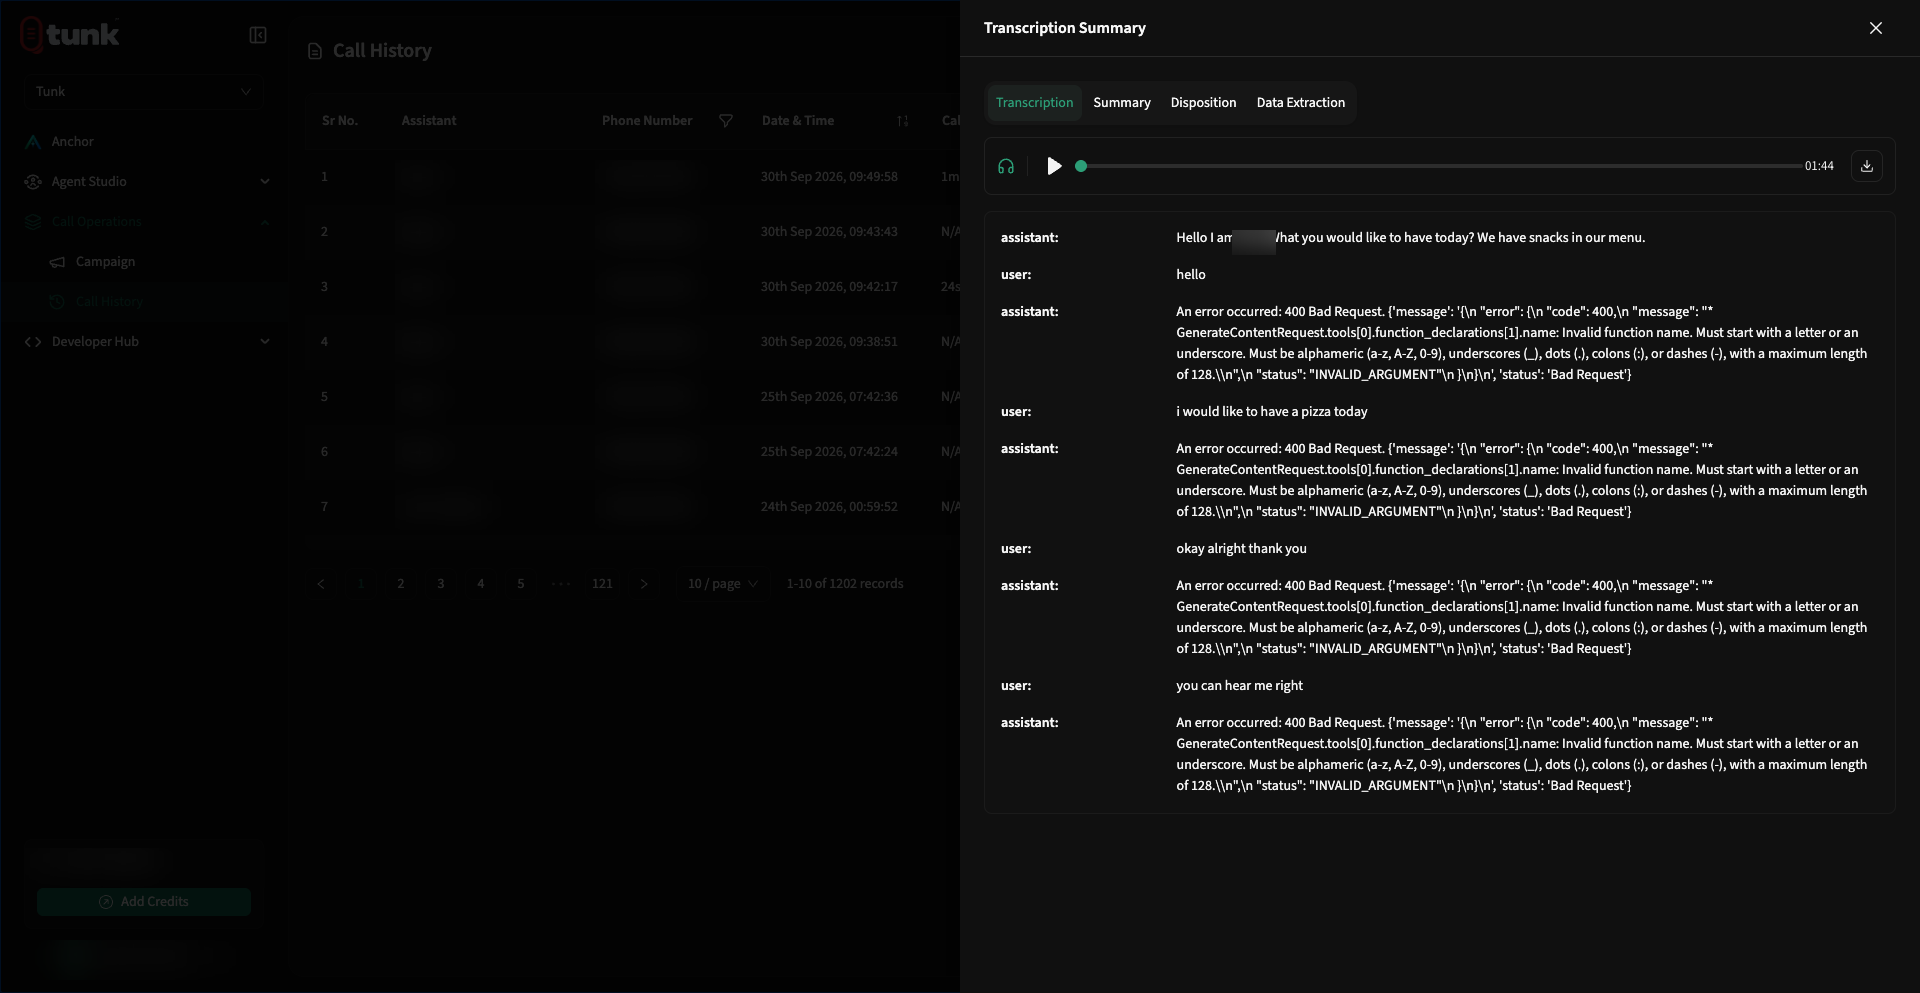Click the headphones icon in audio player
The image size is (1920, 993).
pos(1006,166)
